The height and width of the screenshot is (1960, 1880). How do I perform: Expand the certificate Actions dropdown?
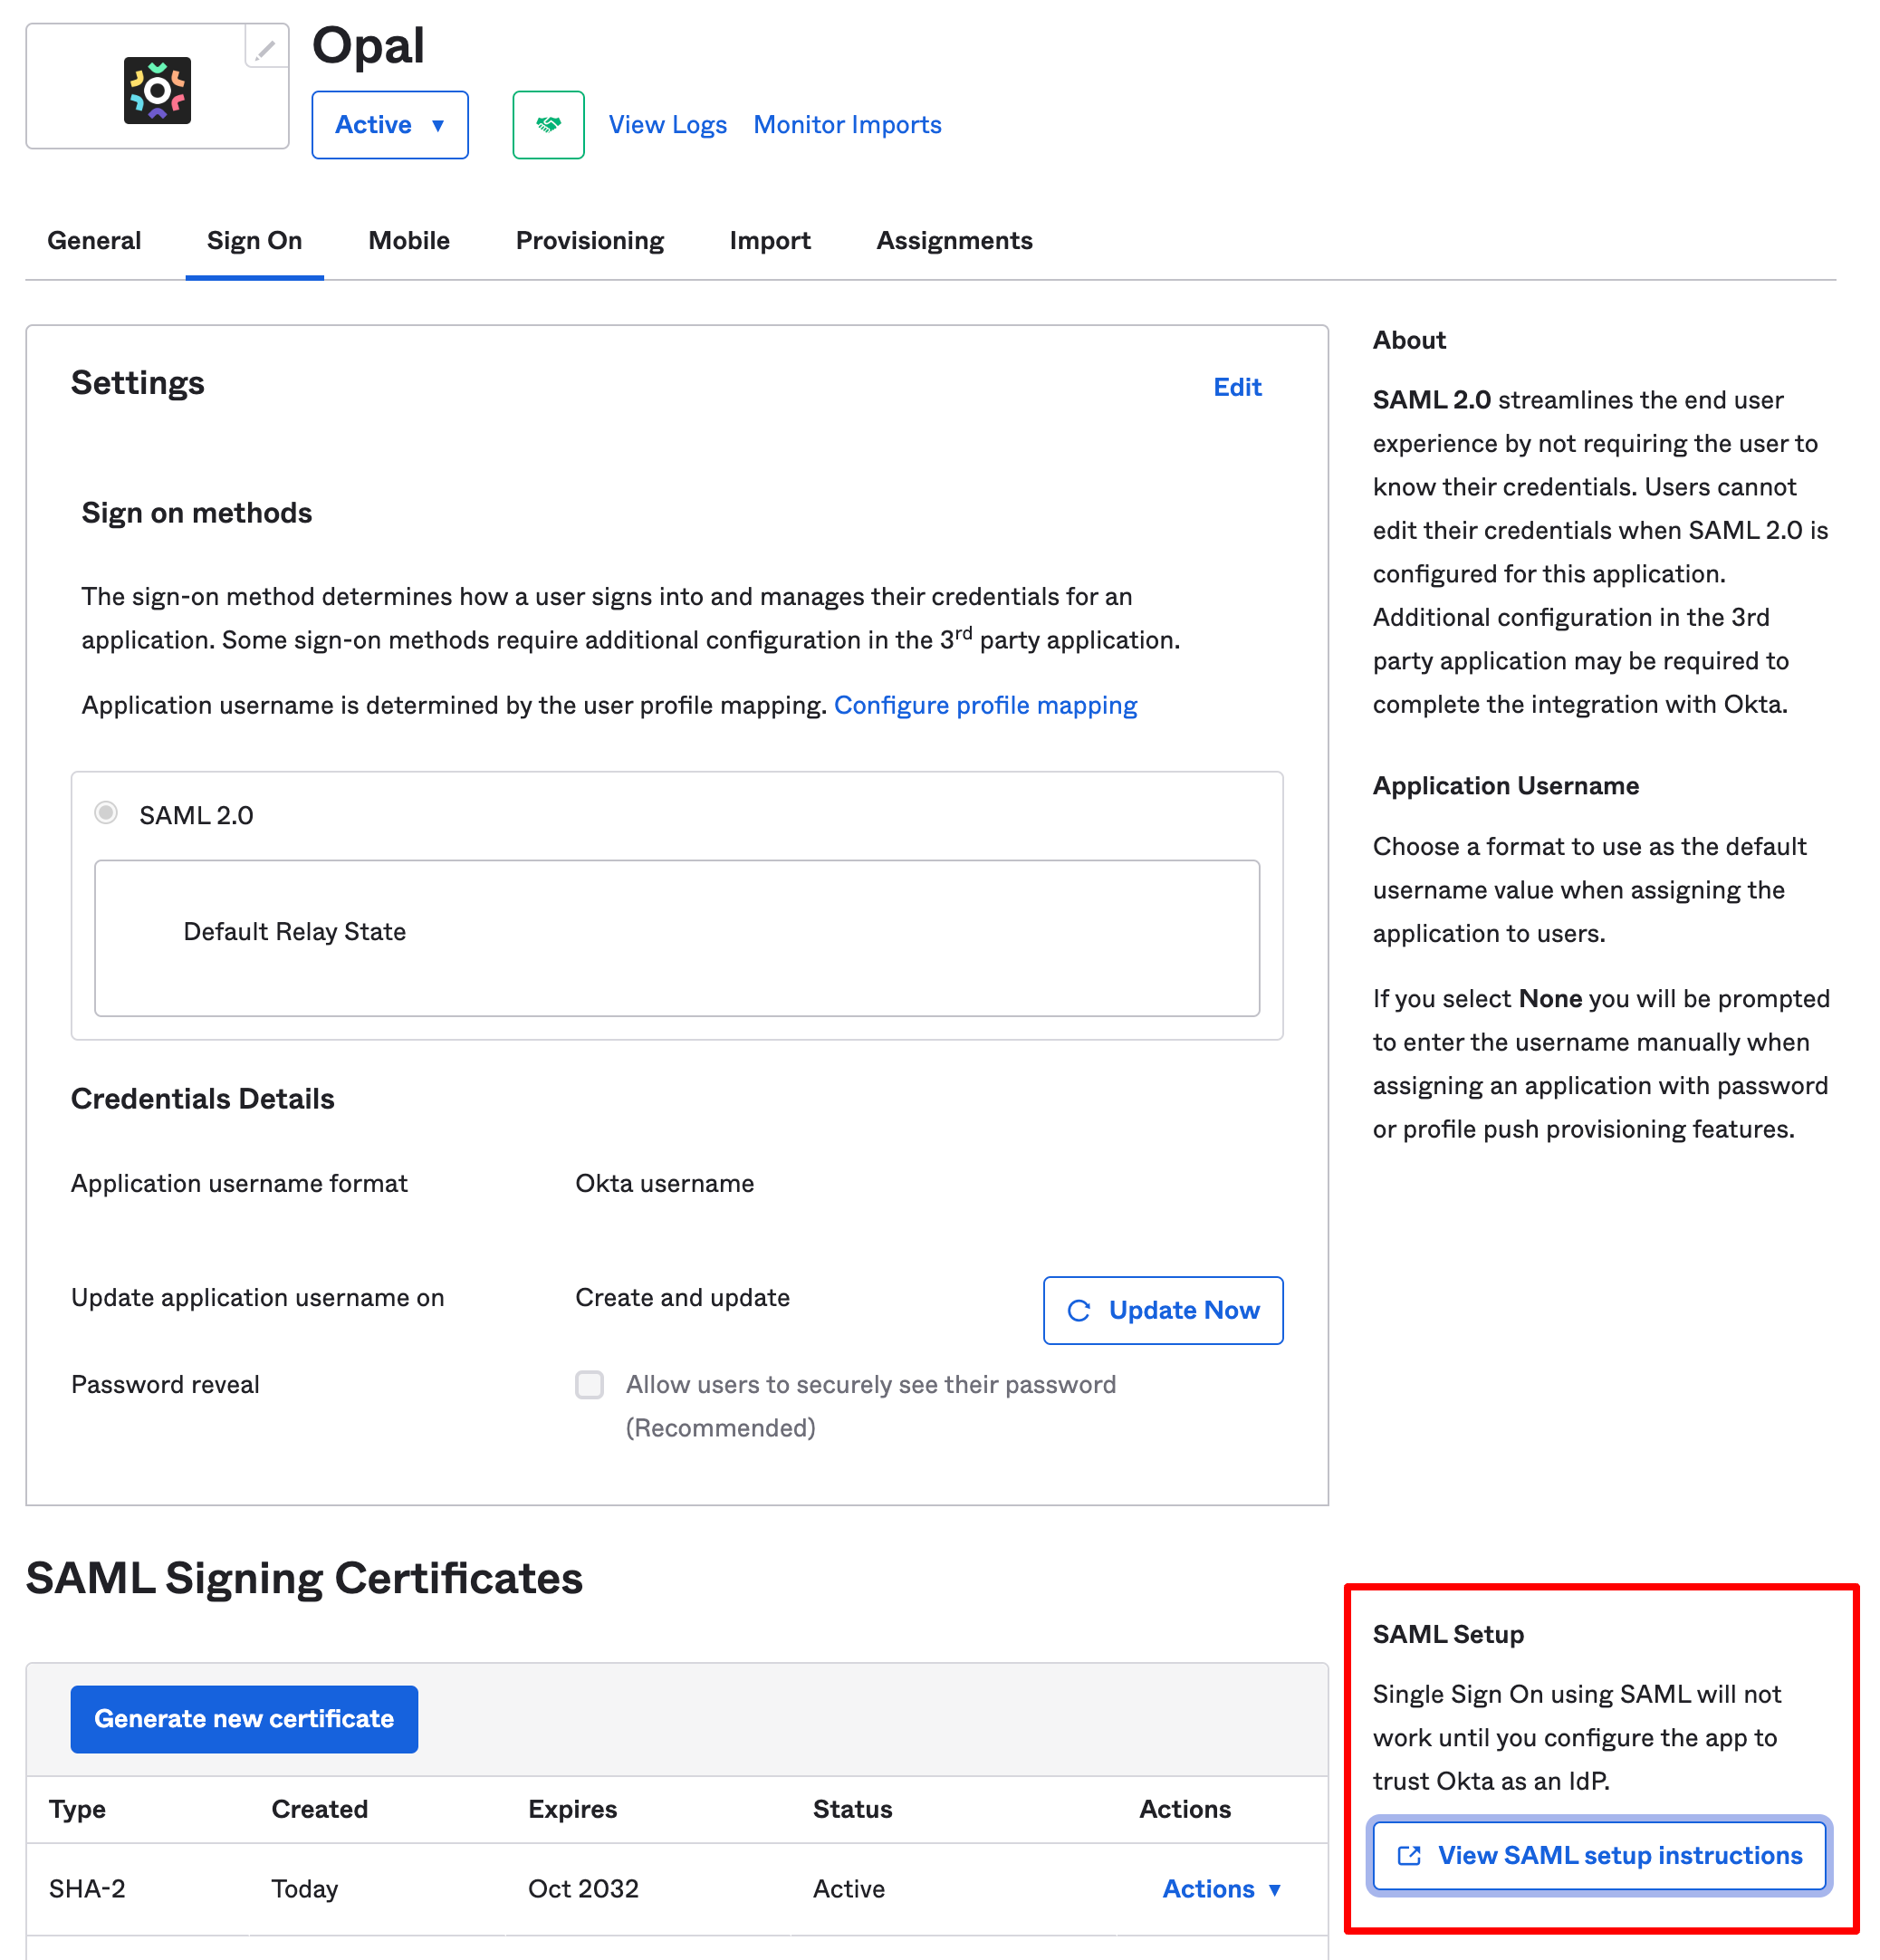pos(1221,1889)
